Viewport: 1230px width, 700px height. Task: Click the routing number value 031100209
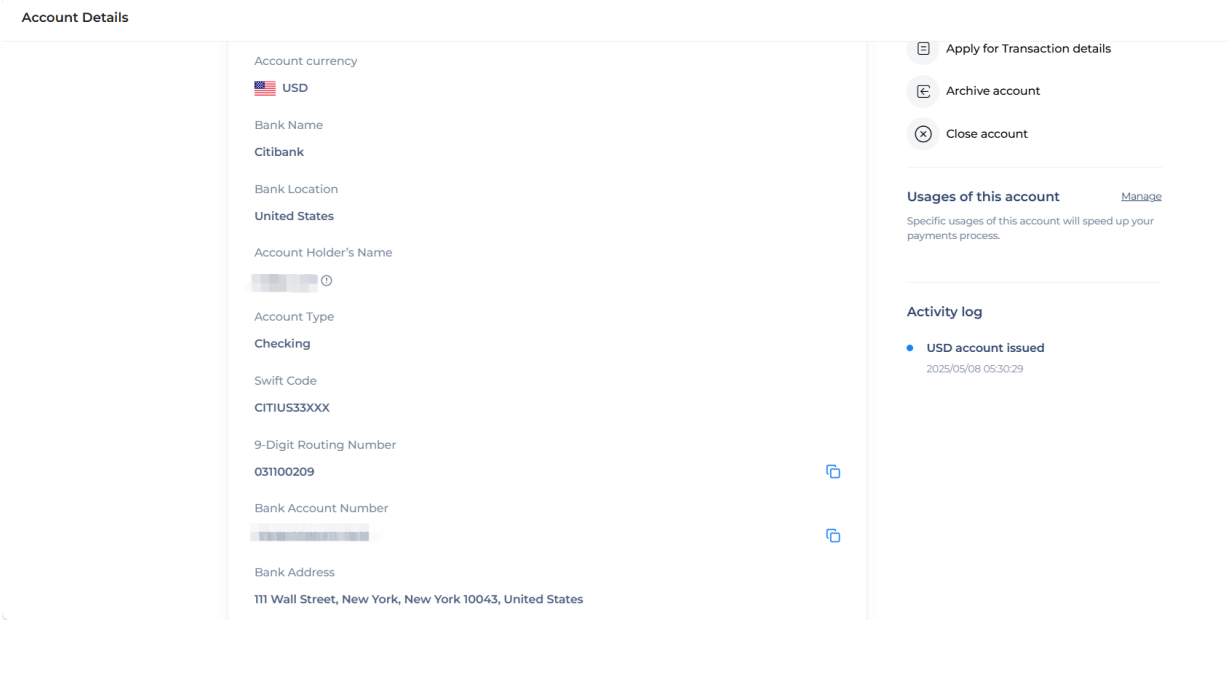point(284,472)
